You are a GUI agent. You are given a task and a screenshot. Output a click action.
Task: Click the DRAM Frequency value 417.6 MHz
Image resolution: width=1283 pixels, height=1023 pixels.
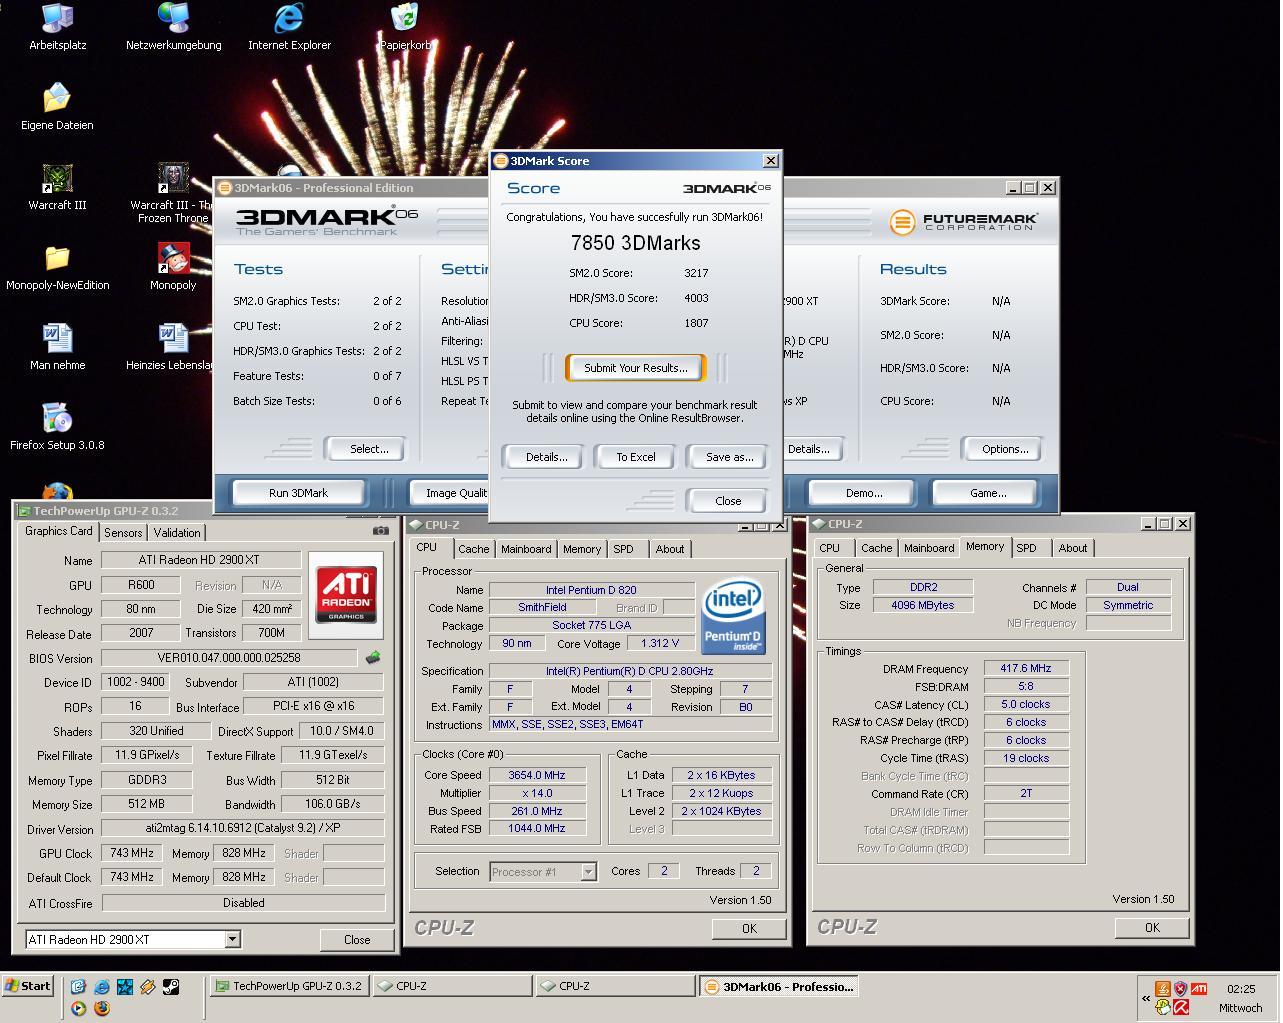(1026, 668)
